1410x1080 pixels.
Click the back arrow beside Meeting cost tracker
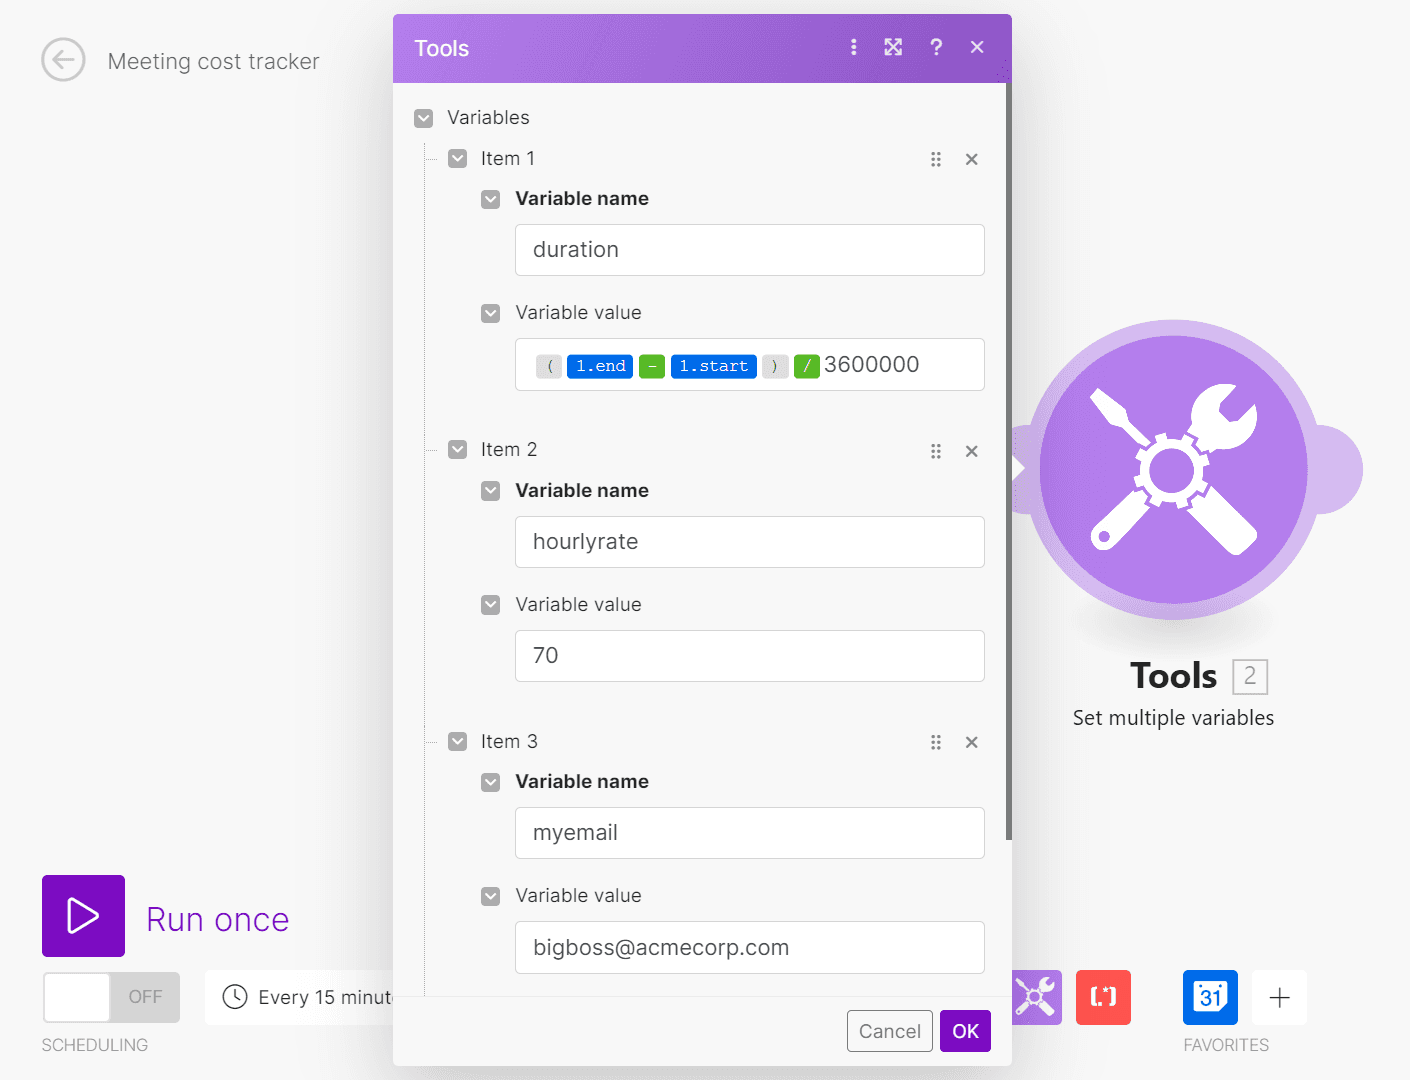coord(63,60)
